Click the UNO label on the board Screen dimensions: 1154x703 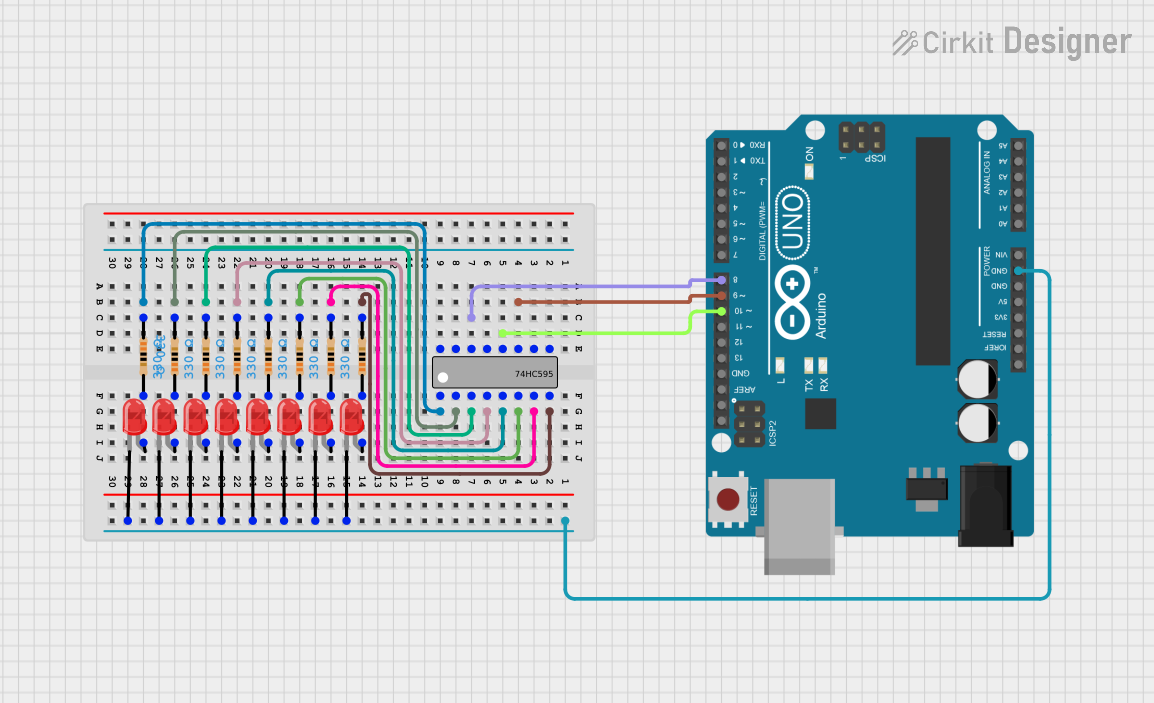(793, 223)
